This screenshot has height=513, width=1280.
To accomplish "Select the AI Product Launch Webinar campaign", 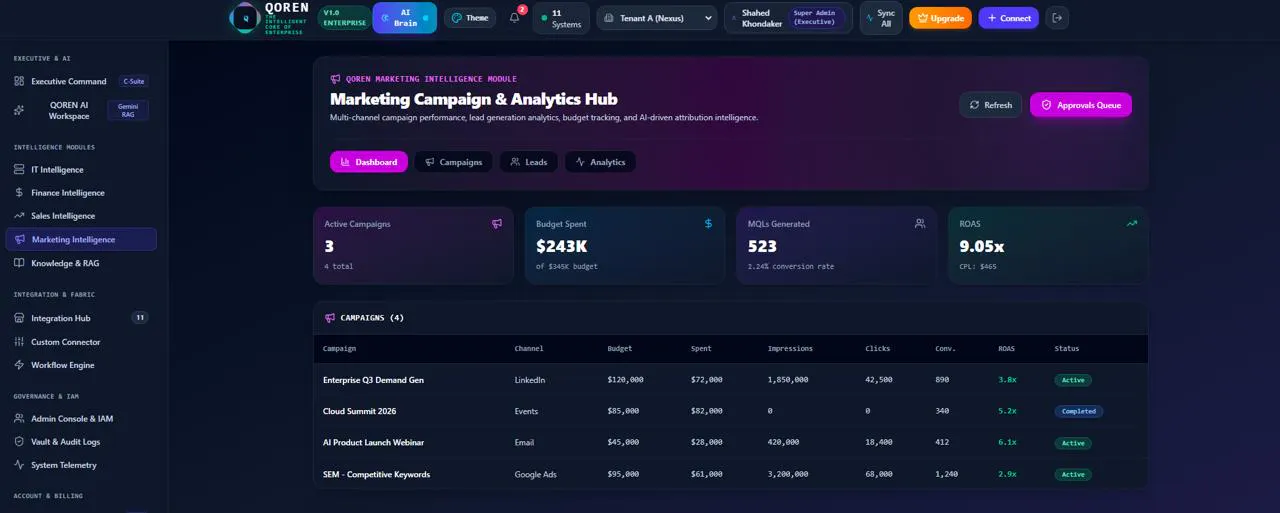I will point(730,443).
